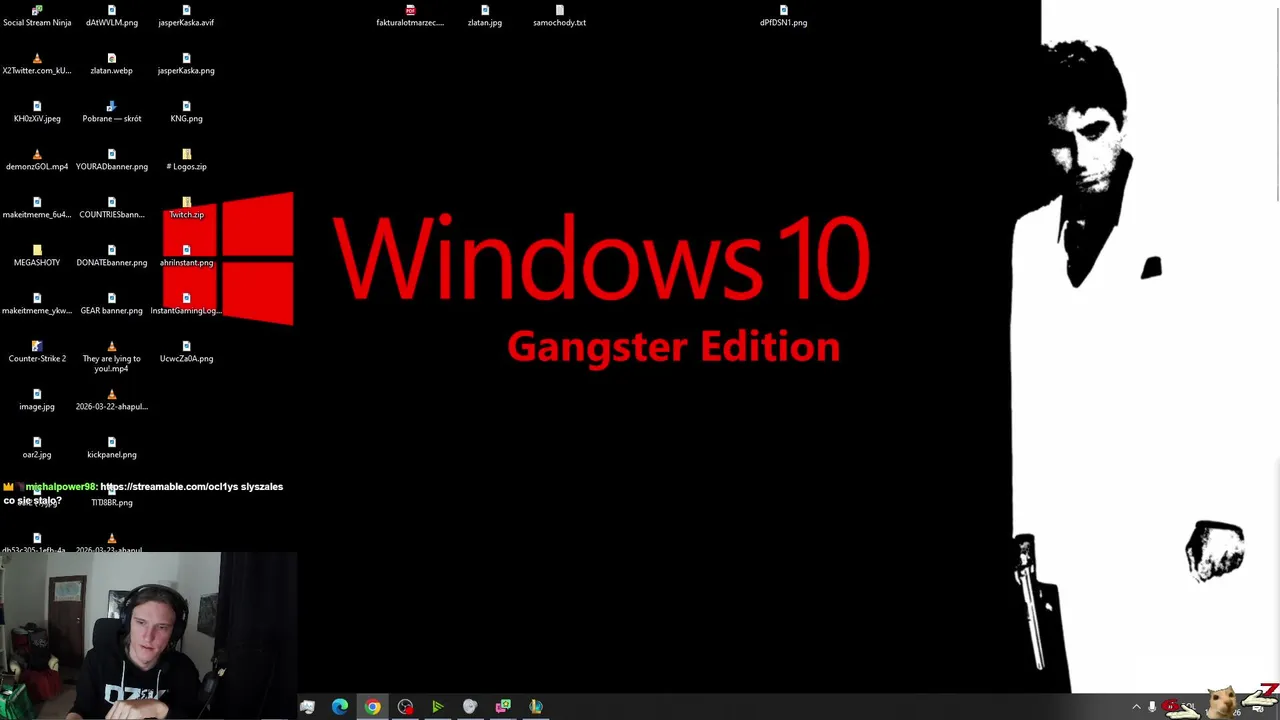Launch the Counter-Strike 2 shortcut

click(37, 352)
